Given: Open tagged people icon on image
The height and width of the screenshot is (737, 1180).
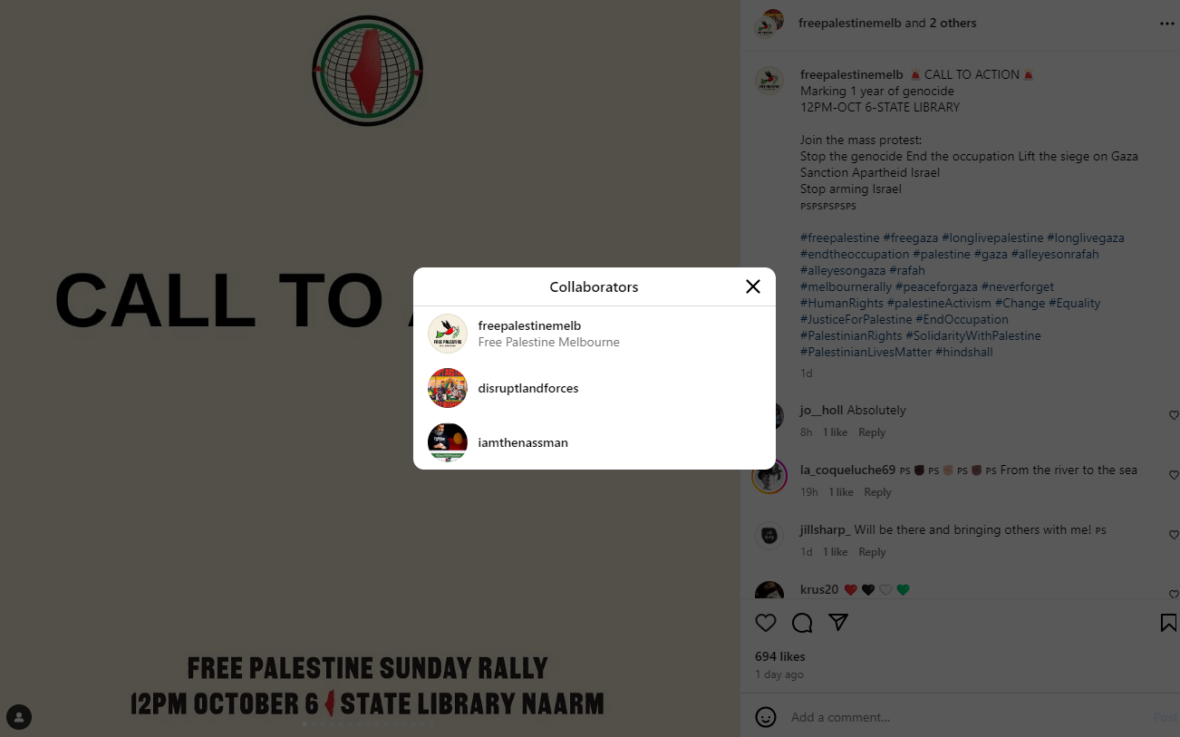Looking at the screenshot, I should 19,717.
